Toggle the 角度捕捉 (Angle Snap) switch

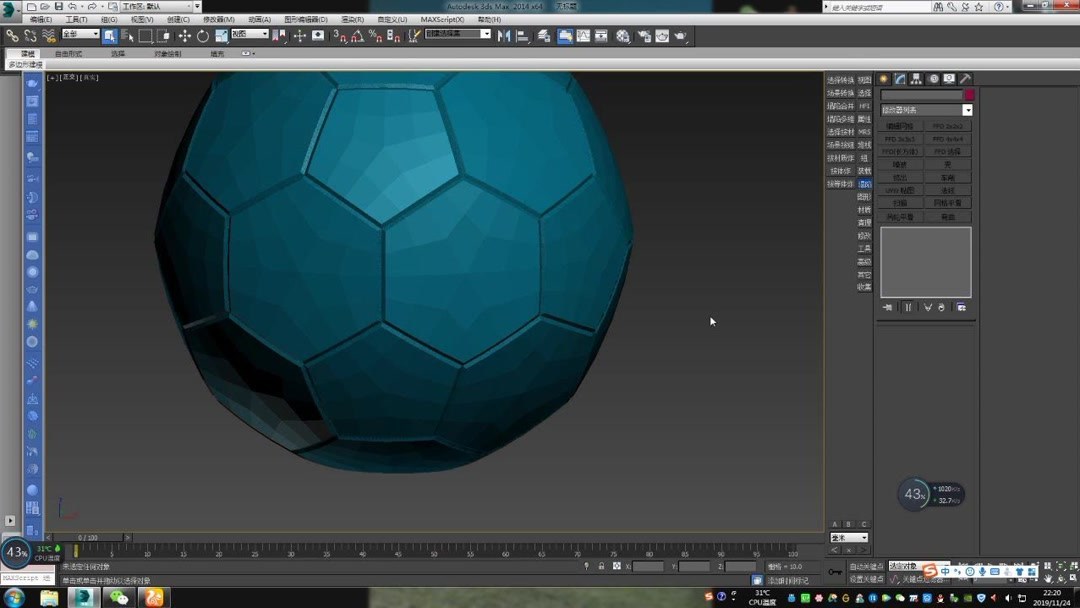(356, 36)
